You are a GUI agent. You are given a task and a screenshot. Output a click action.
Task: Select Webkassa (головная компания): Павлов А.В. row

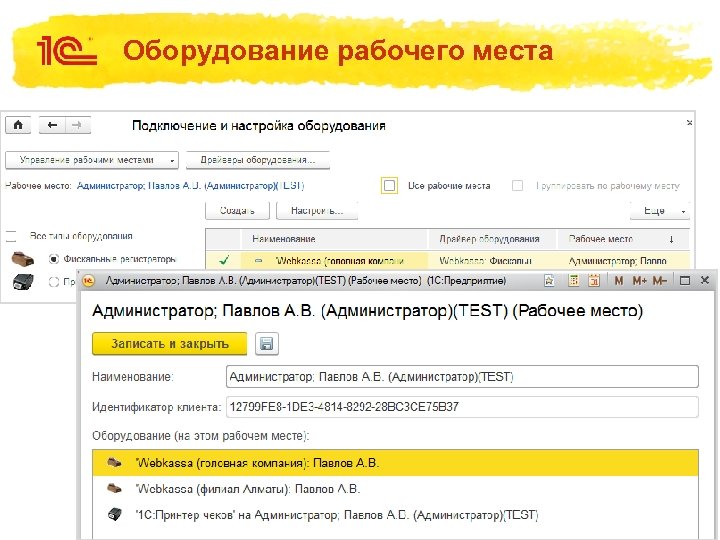395,463
